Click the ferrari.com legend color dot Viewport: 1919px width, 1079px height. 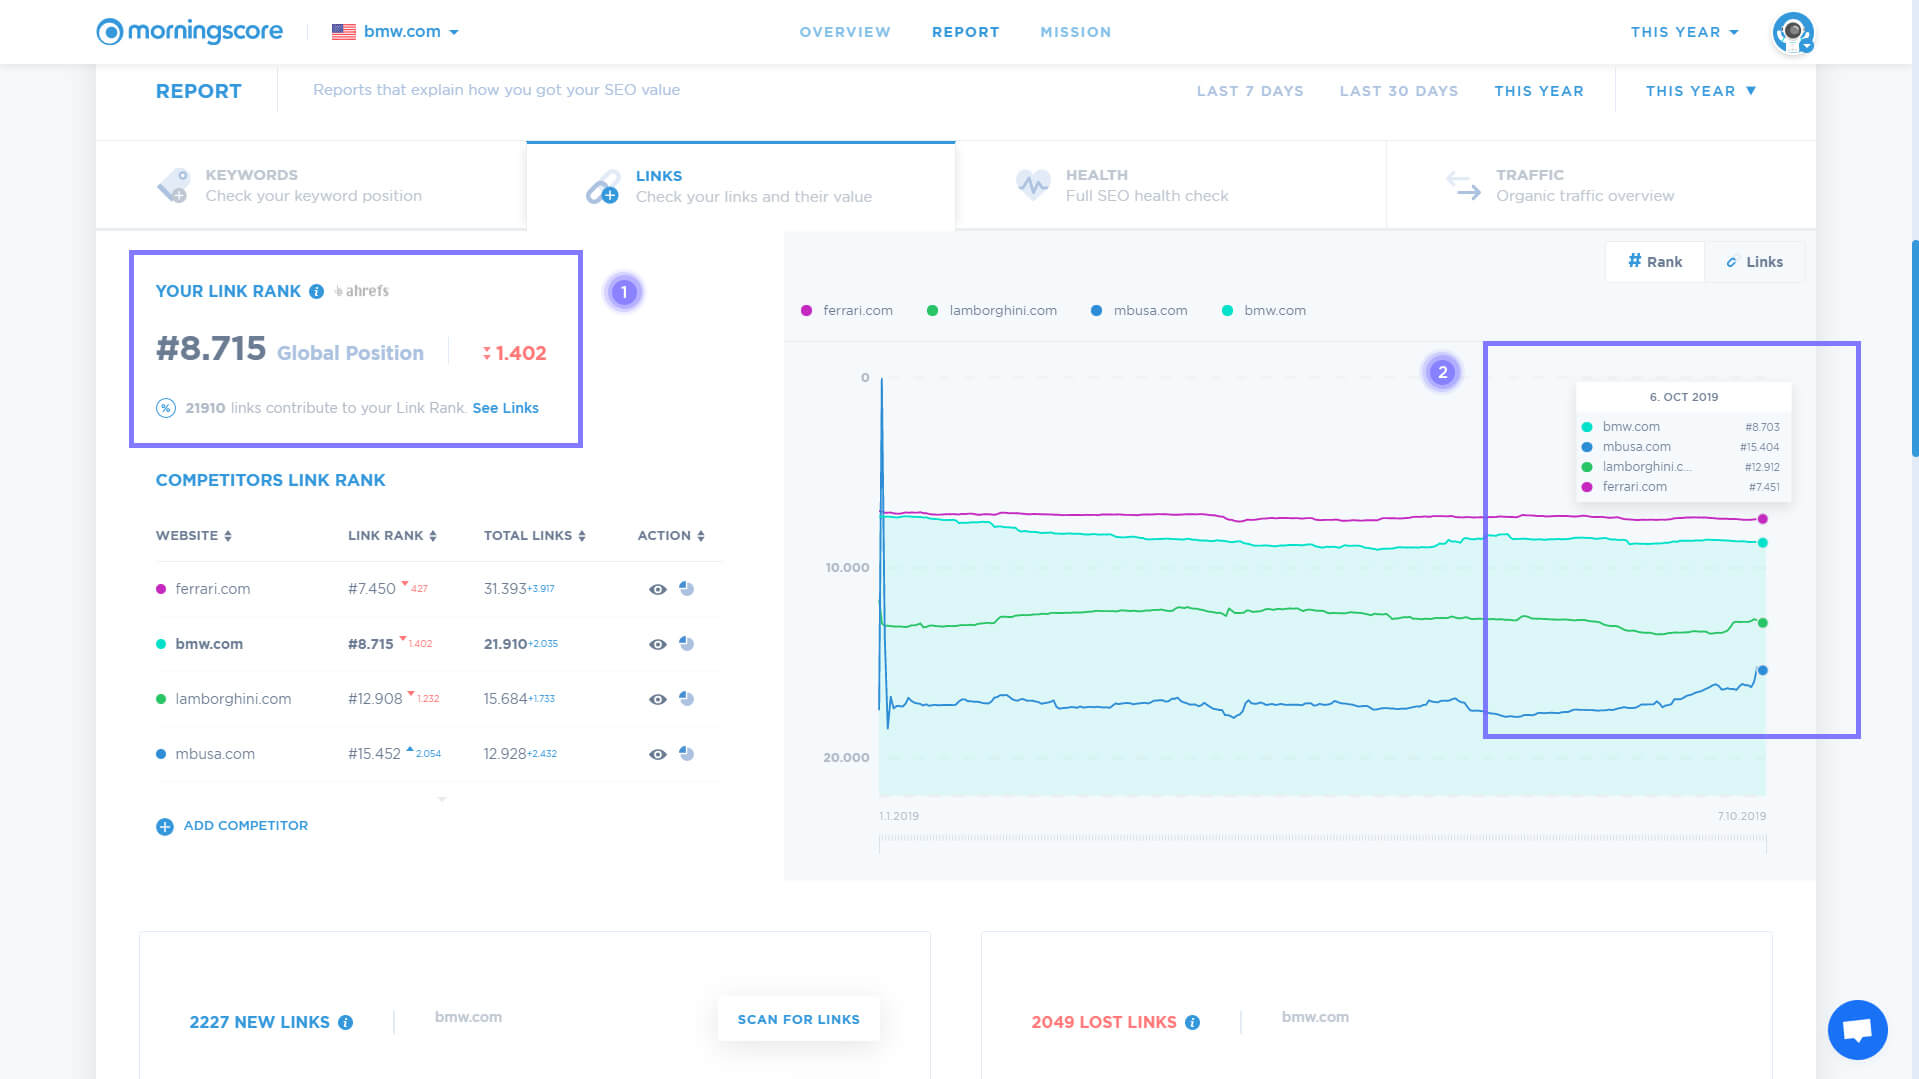pos(807,311)
